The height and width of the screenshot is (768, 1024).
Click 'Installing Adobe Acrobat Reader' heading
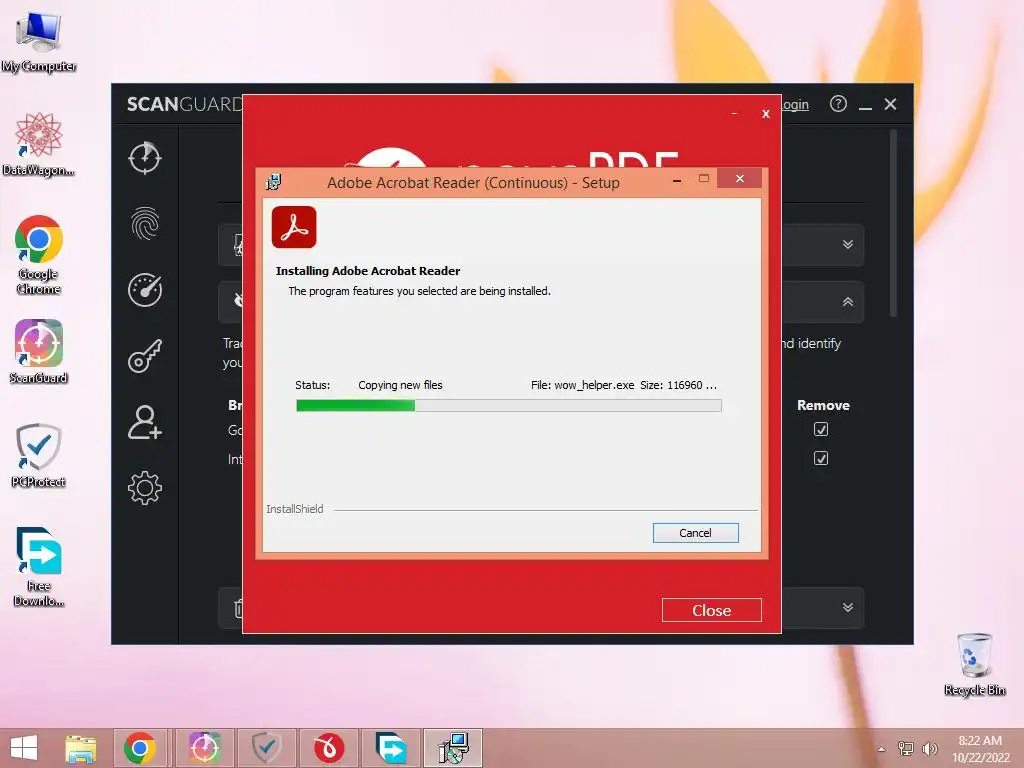tap(368, 271)
